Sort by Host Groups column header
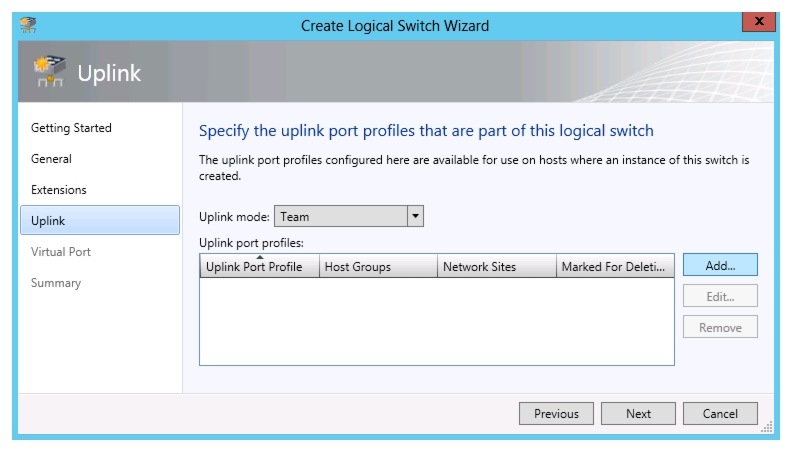The height and width of the screenshot is (453, 793). pyautogui.click(x=378, y=267)
